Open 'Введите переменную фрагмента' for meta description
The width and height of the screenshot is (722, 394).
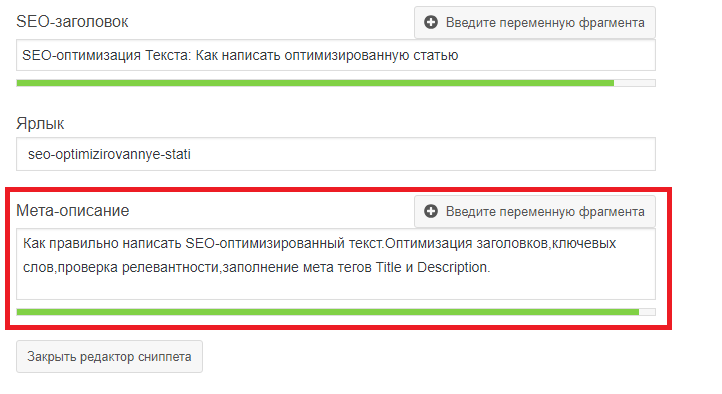point(535,211)
